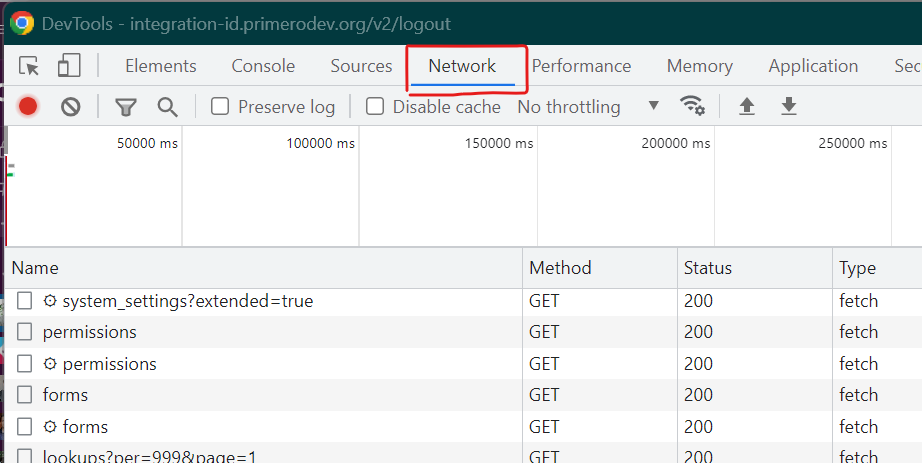Click the 200 status of system_settings row

pos(698,301)
